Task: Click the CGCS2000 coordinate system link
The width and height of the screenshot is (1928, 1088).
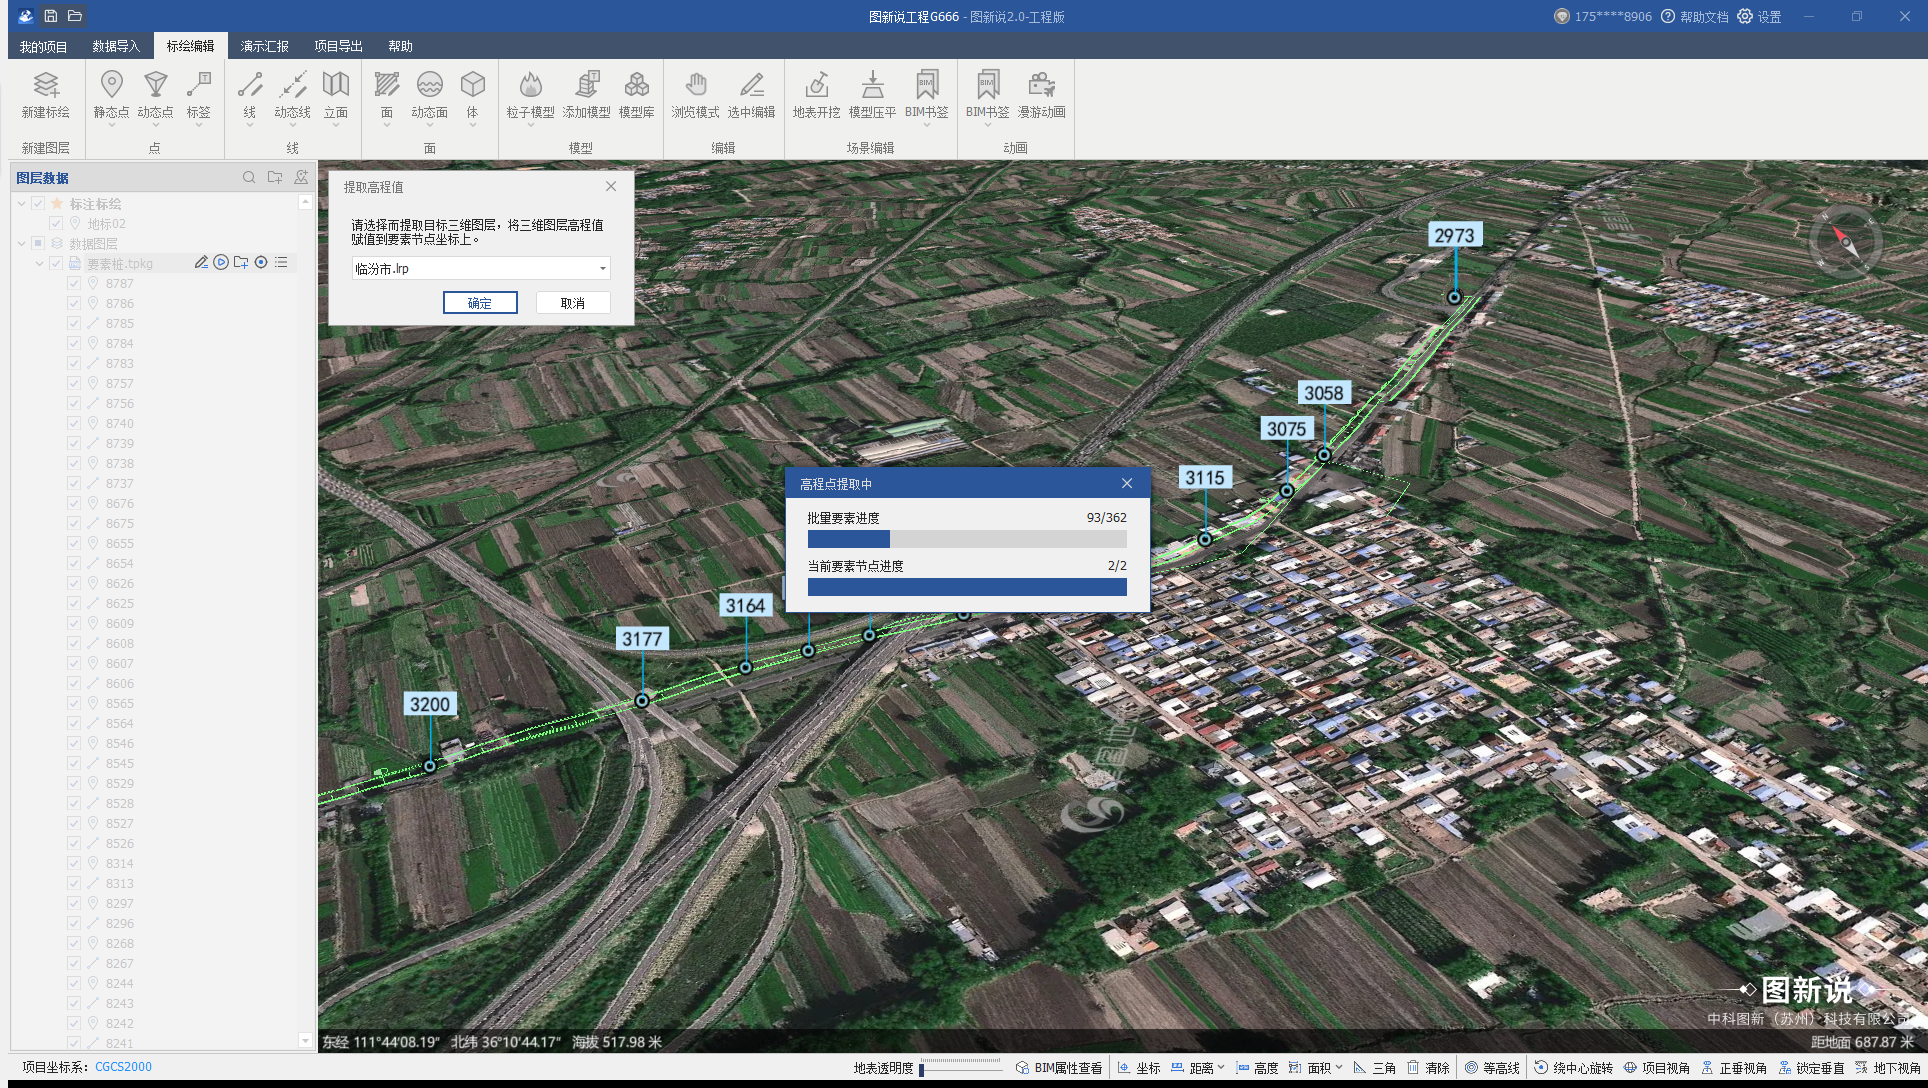Action: click(x=124, y=1067)
